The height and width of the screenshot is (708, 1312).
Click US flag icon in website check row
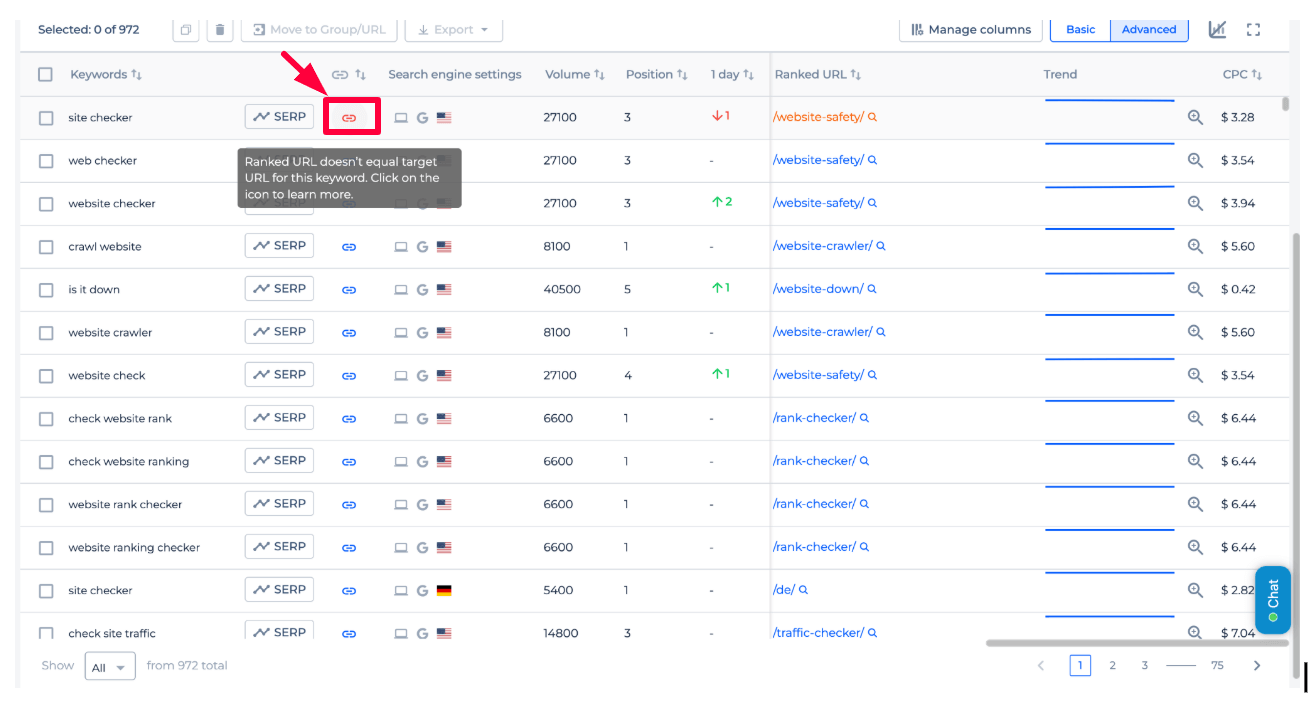pyautogui.click(x=444, y=376)
